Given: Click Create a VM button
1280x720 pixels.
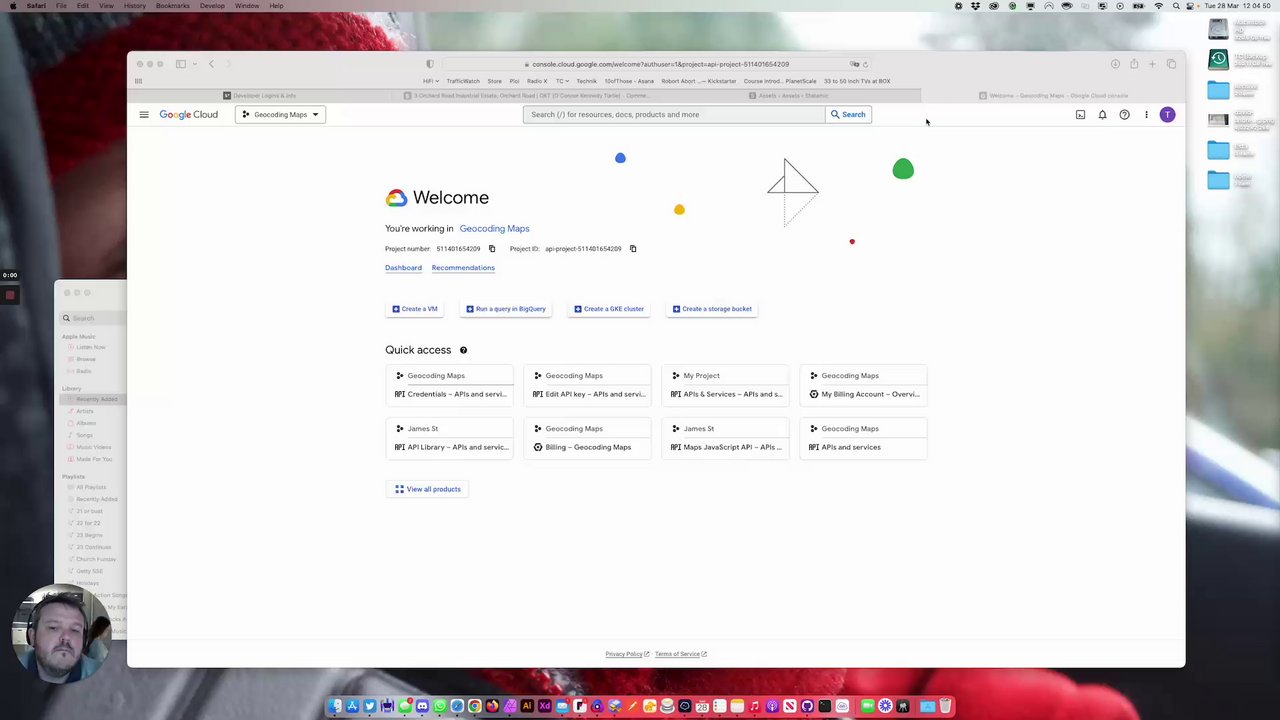Looking at the screenshot, I should [415, 309].
